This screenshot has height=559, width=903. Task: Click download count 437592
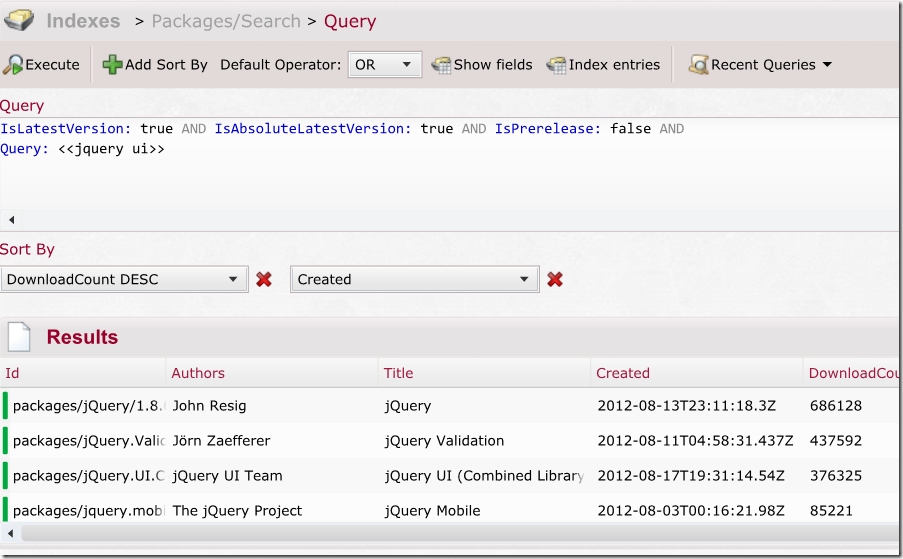(836, 441)
